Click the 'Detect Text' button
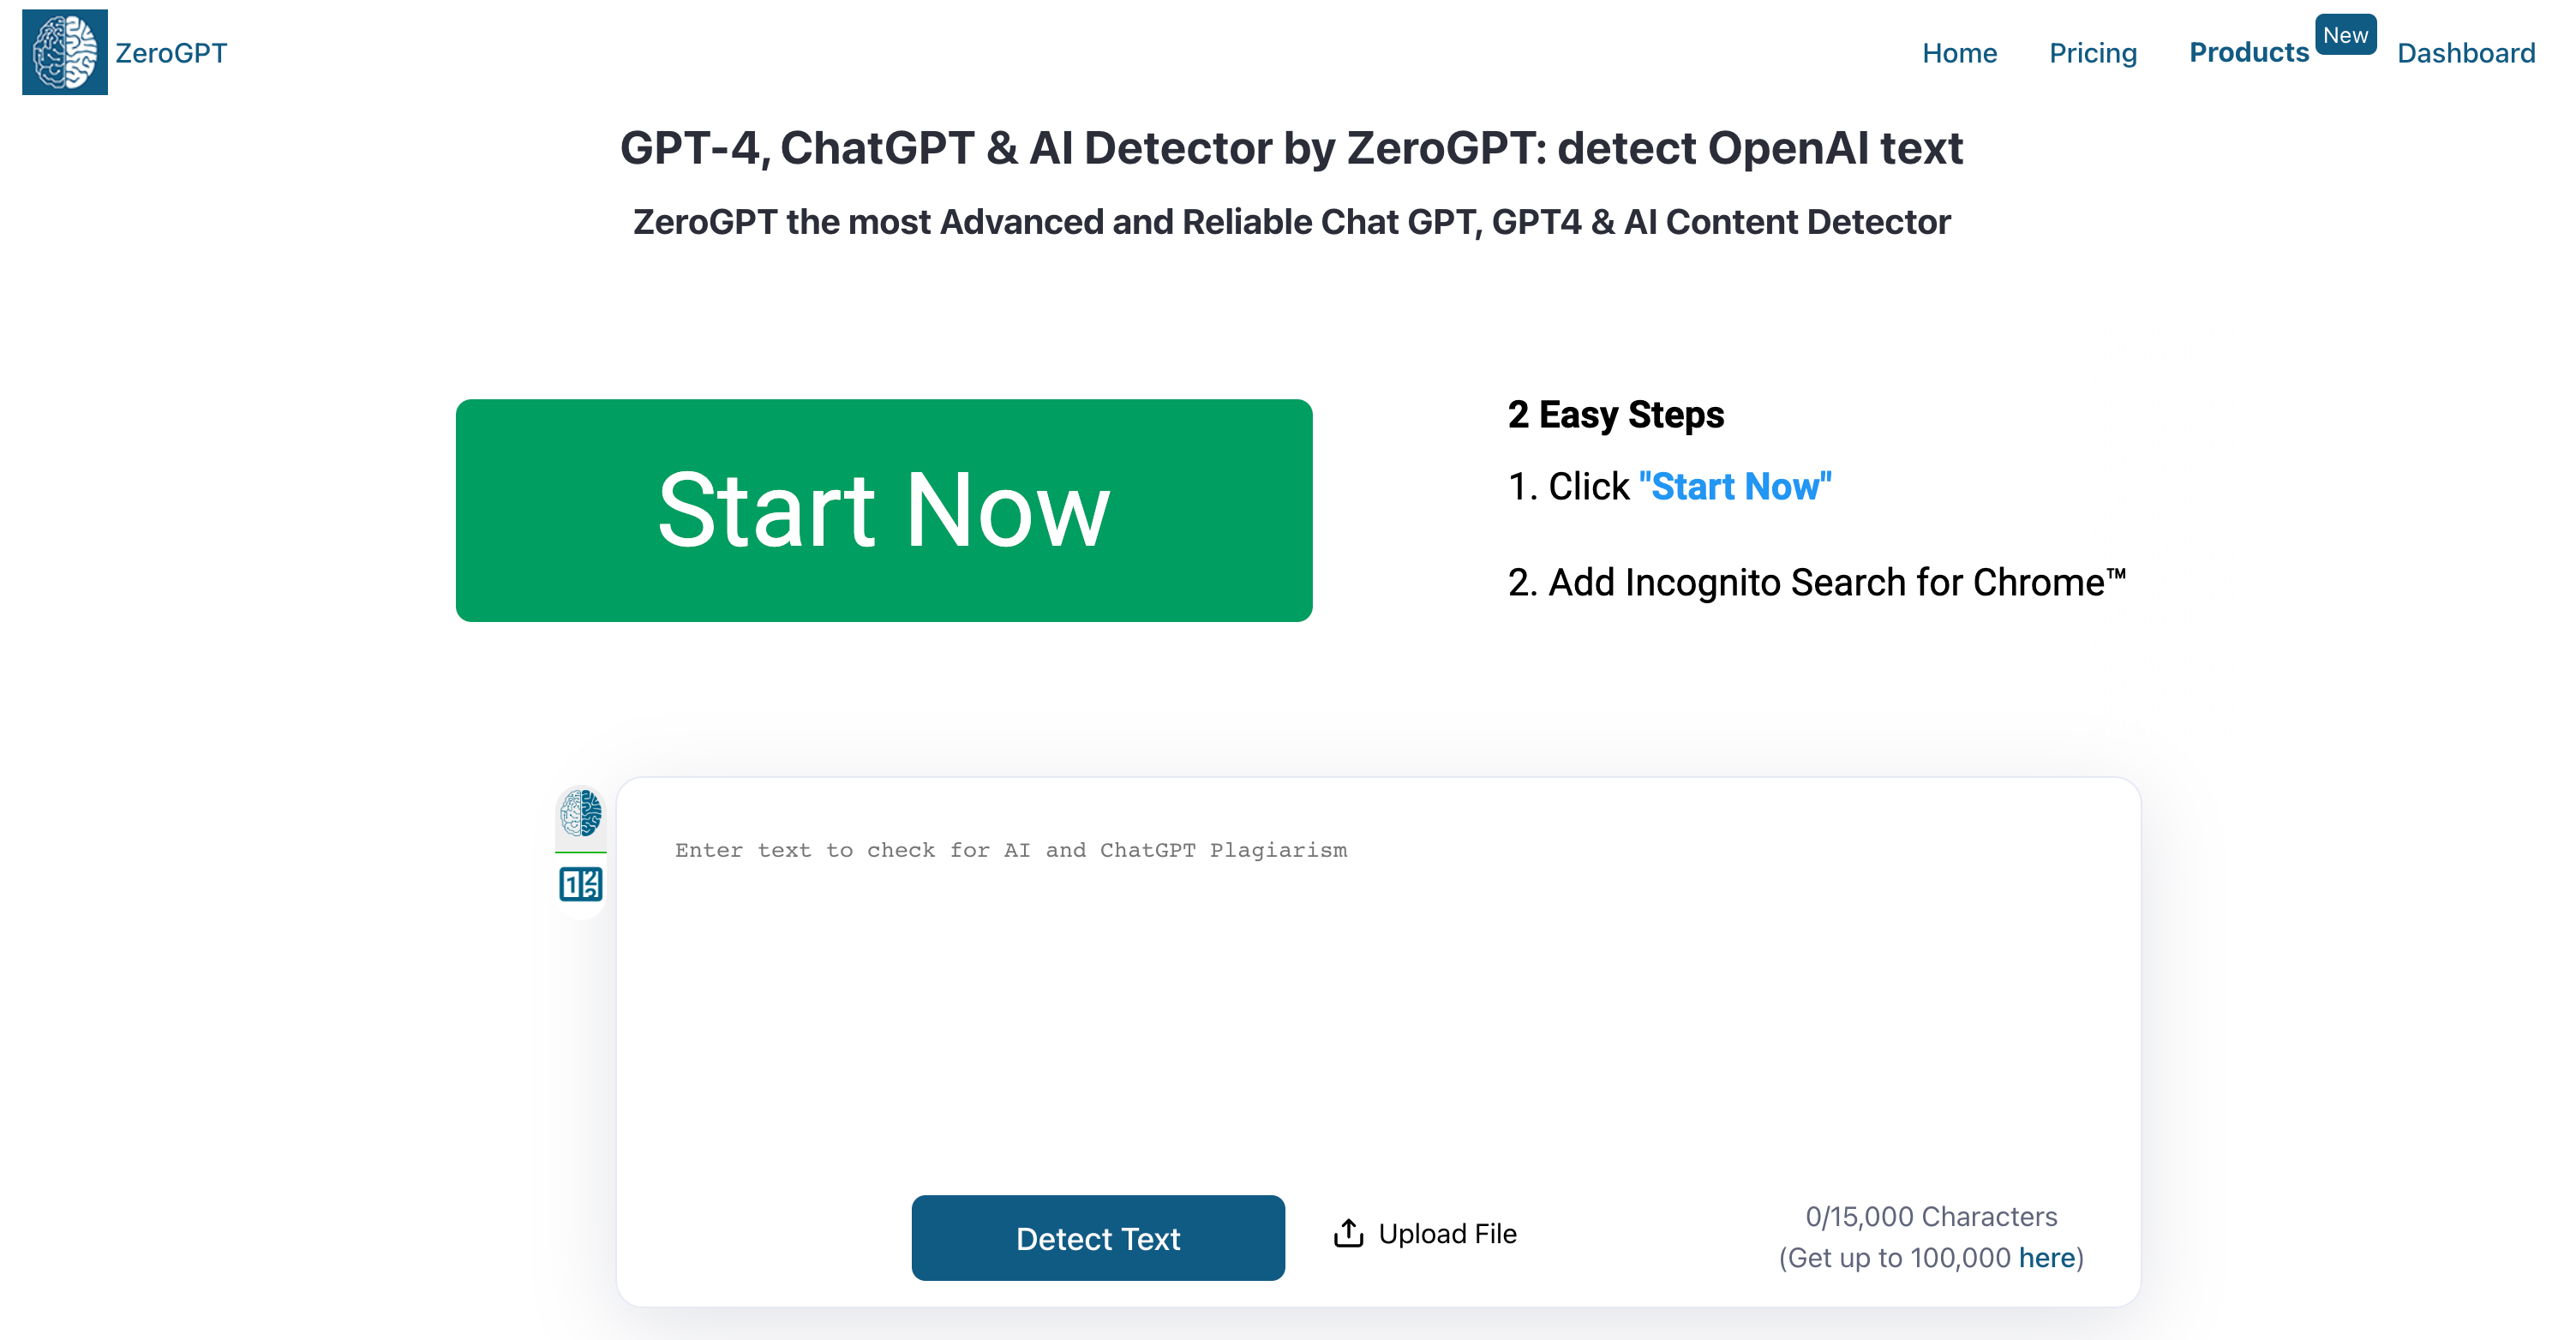 1099,1238
